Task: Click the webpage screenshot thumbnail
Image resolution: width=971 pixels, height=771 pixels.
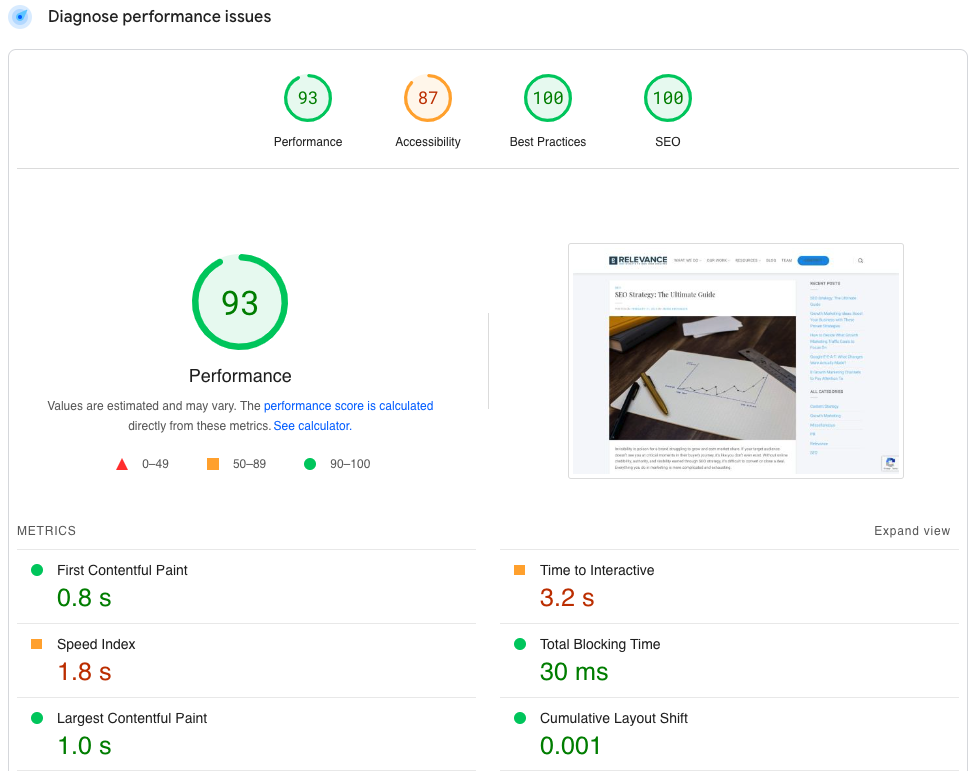Action: pyautogui.click(x=735, y=361)
